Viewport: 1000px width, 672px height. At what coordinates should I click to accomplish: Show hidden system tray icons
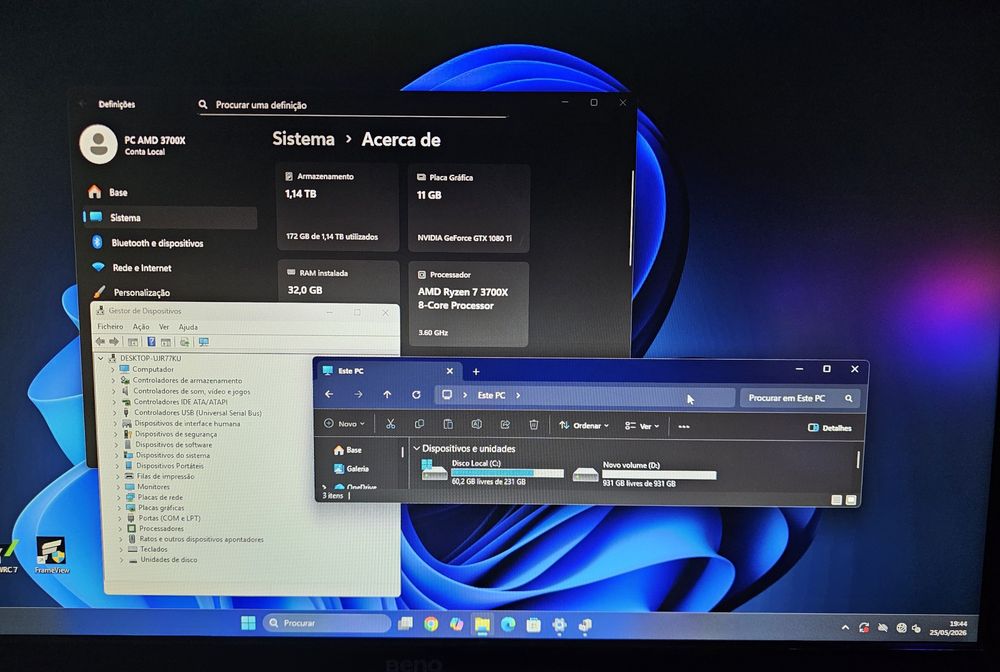tap(845, 627)
